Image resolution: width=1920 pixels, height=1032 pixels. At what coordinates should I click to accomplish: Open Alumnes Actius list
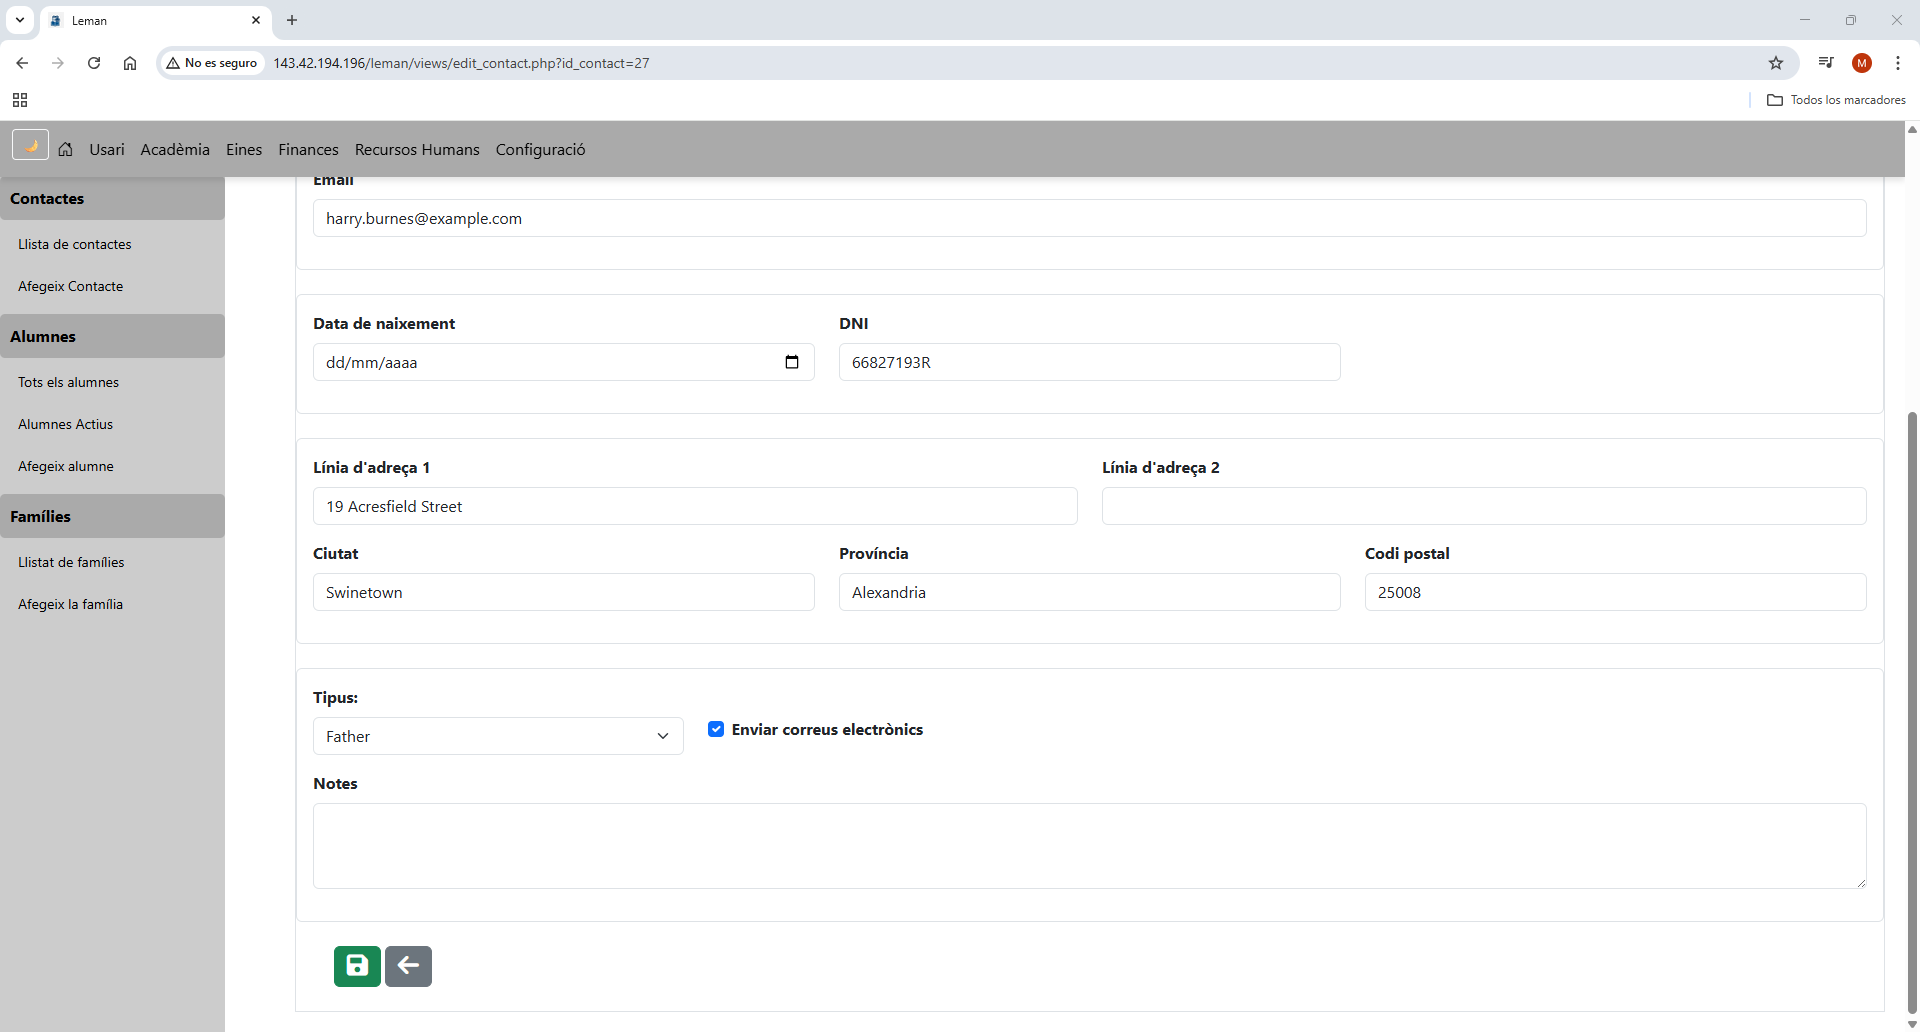(x=66, y=424)
